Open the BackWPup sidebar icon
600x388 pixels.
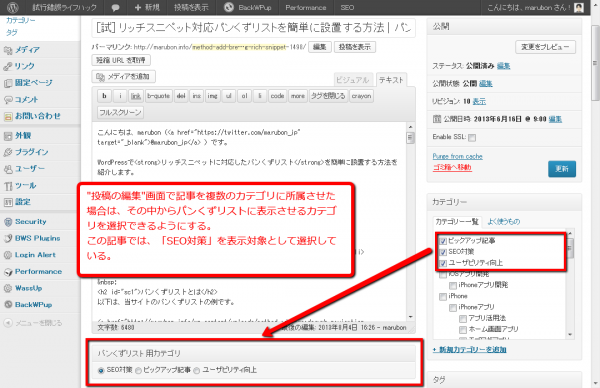point(8,305)
